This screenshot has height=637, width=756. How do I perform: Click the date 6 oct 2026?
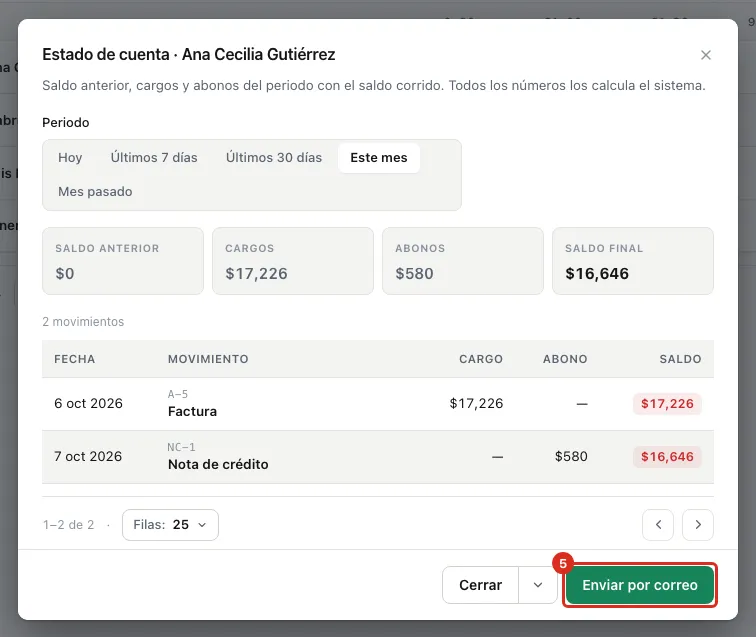pos(88,403)
